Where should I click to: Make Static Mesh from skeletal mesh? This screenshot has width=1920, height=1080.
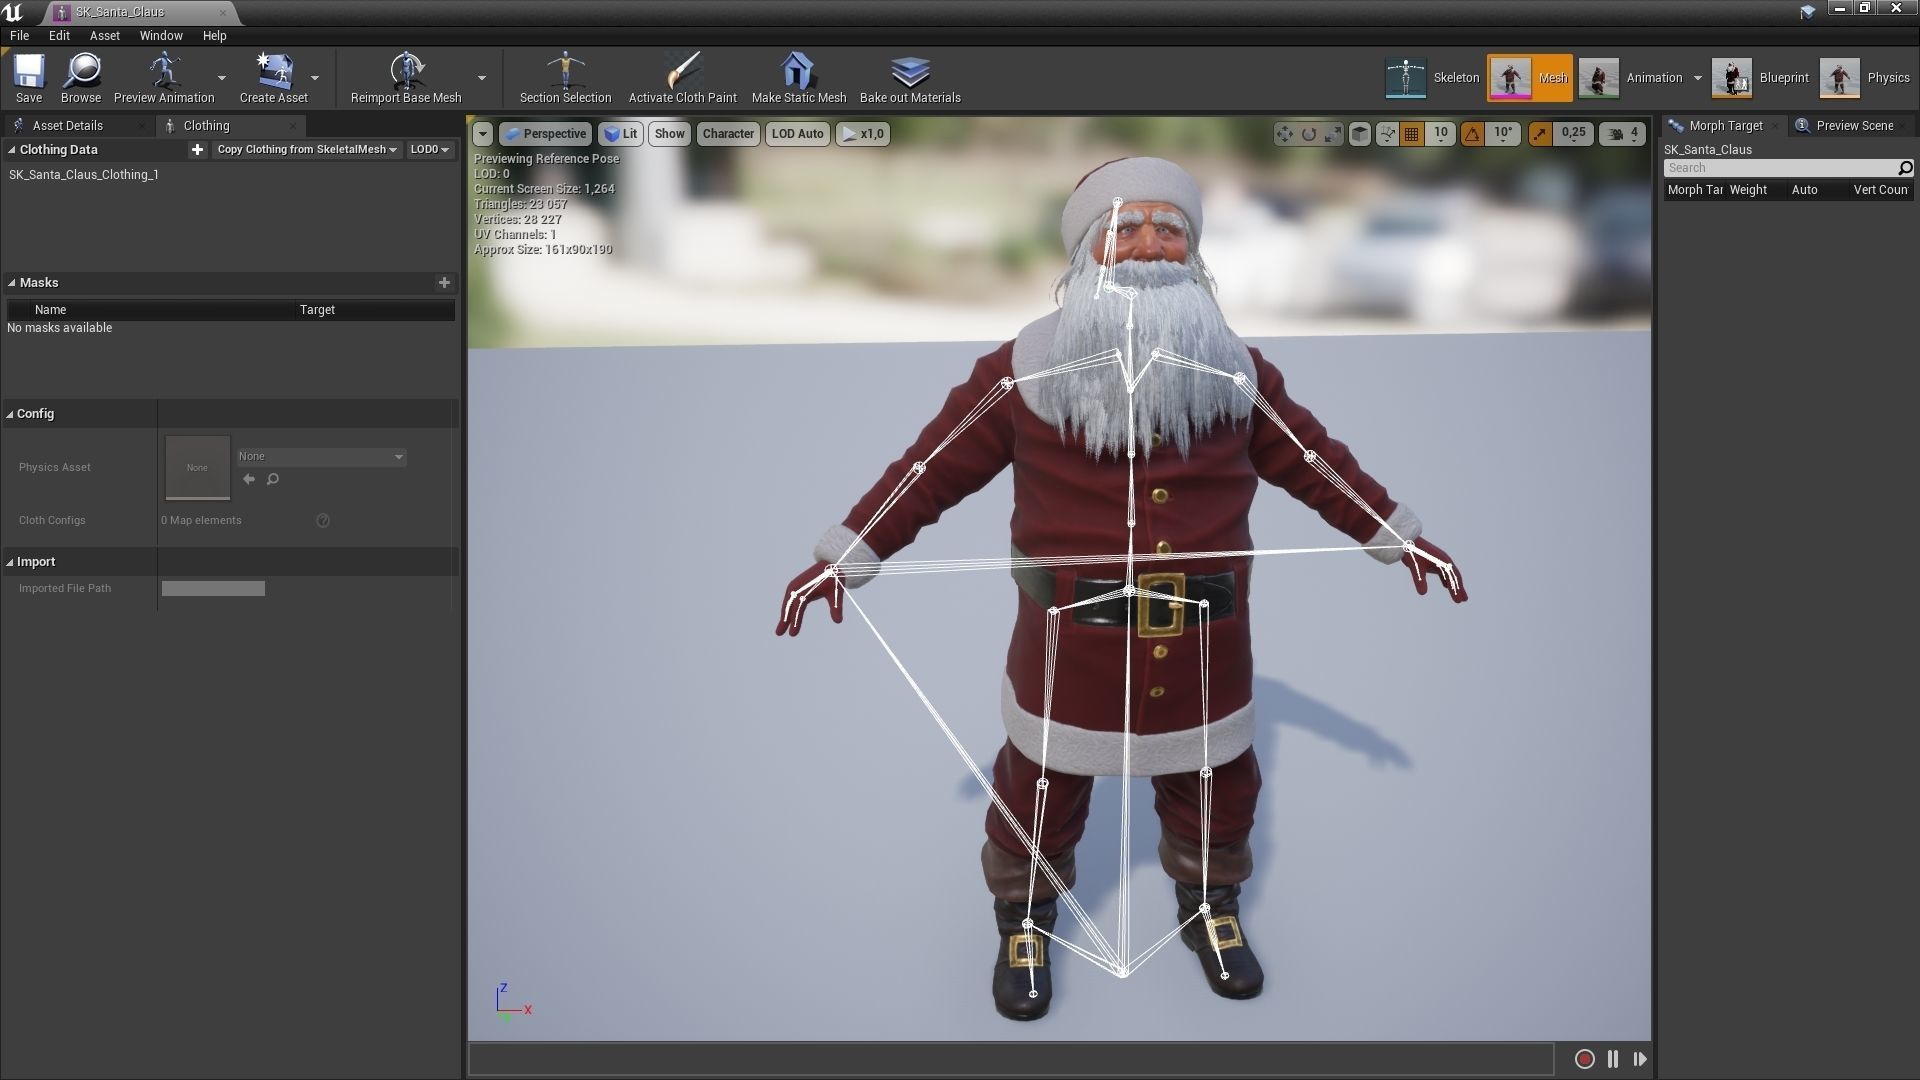tap(798, 78)
